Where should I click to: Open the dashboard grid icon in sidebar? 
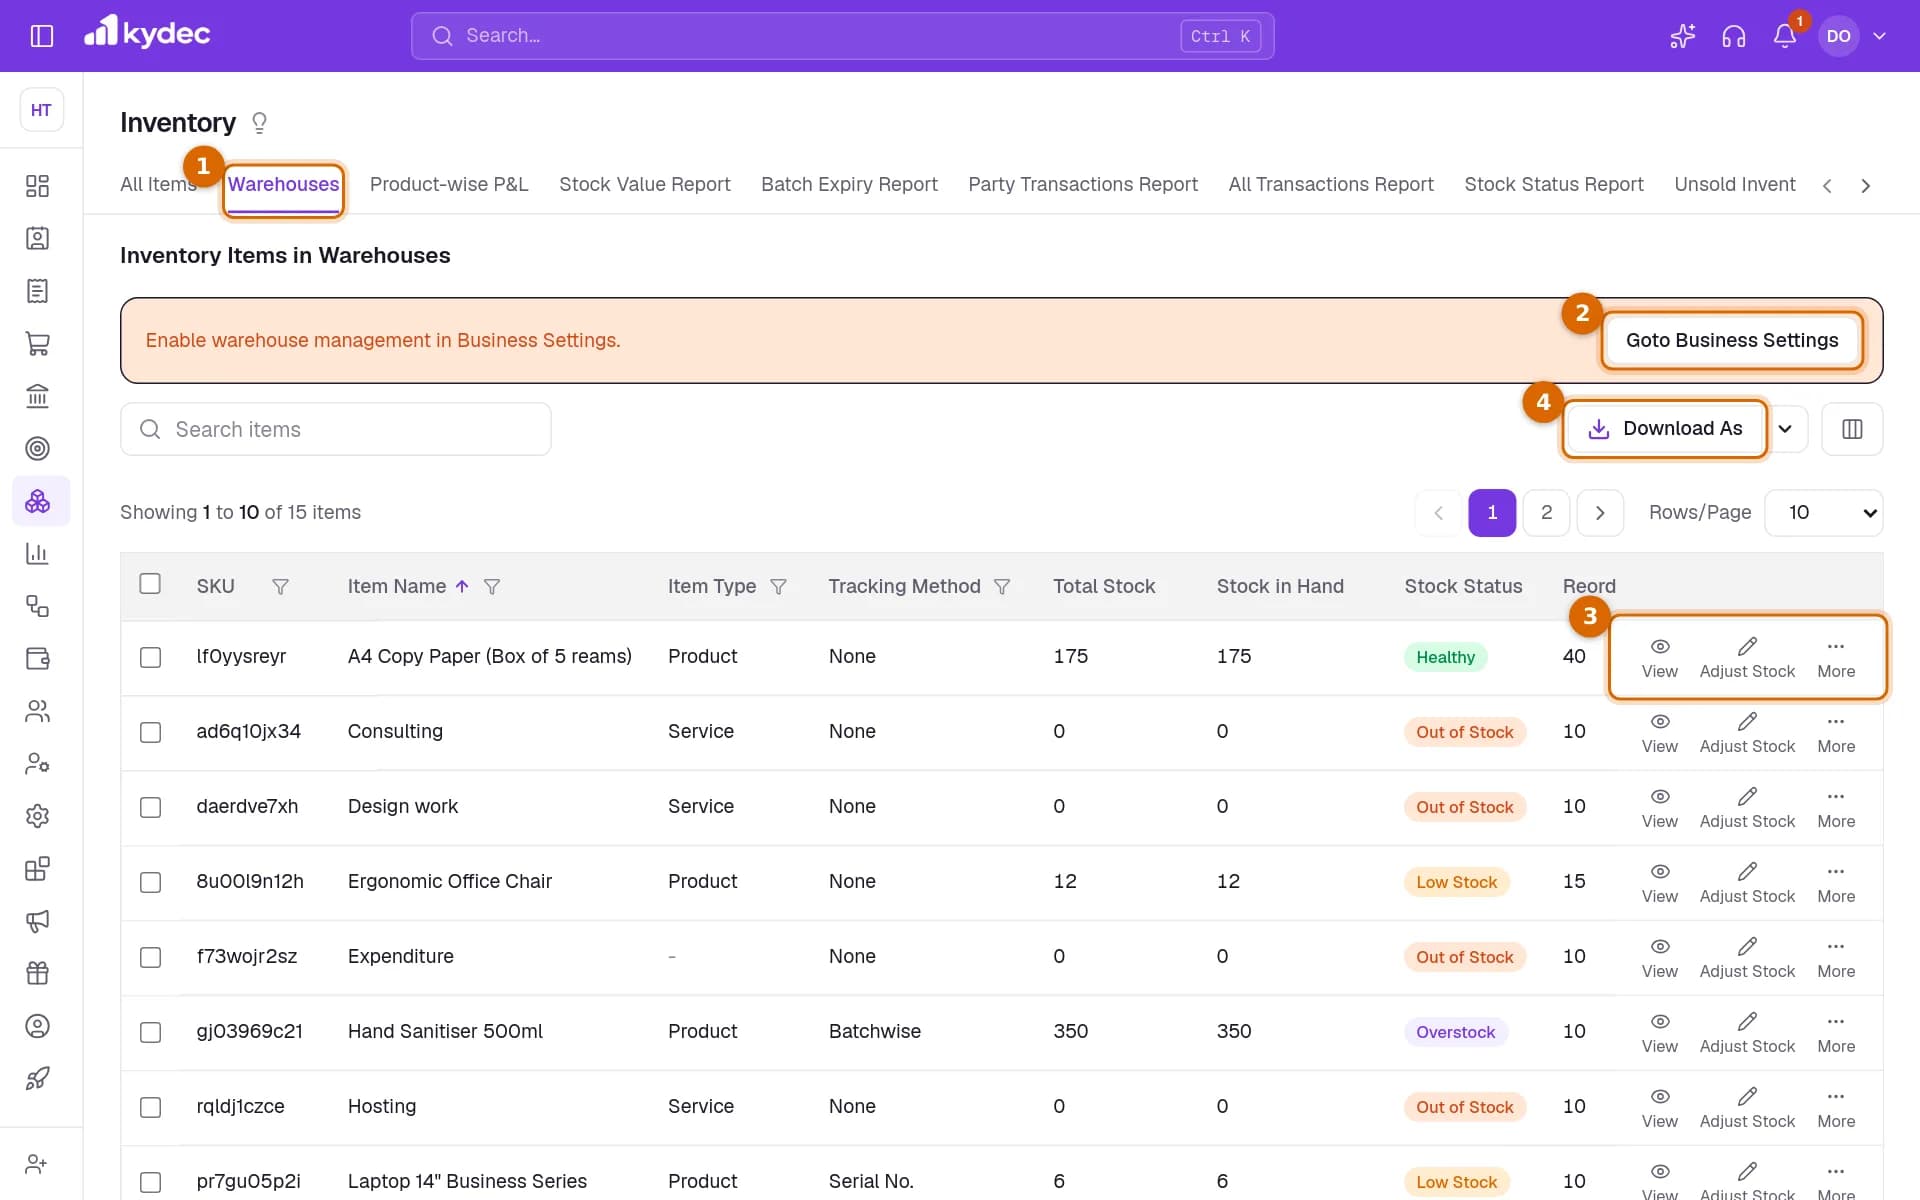click(x=37, y=186)
